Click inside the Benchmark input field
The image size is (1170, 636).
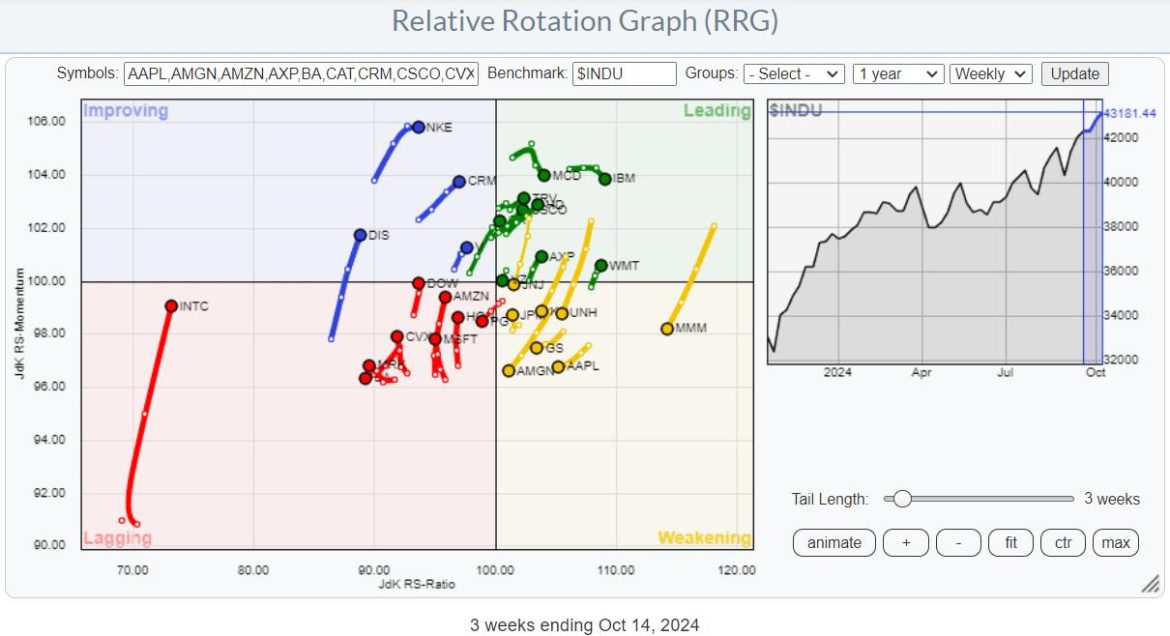pyautogui.click(x=625, y=73)
